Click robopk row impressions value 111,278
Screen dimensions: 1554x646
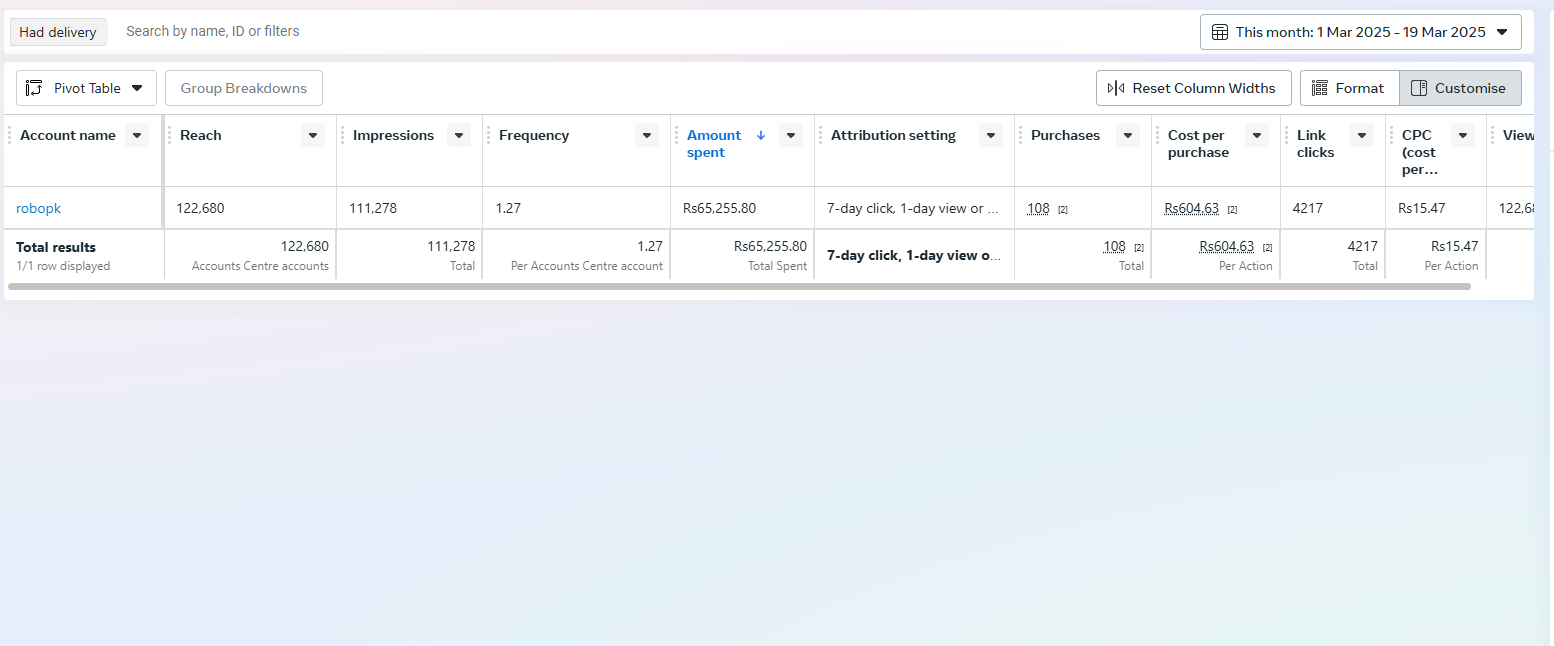373,208
